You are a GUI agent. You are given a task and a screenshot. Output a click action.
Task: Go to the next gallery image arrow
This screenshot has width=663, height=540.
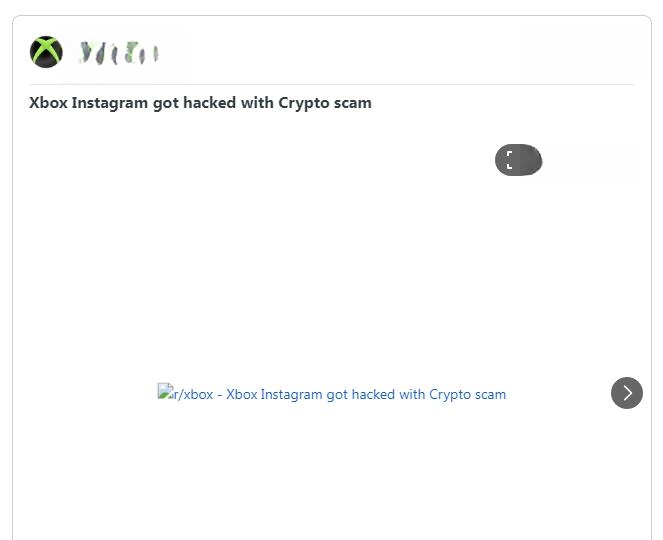tap(627, 393)
